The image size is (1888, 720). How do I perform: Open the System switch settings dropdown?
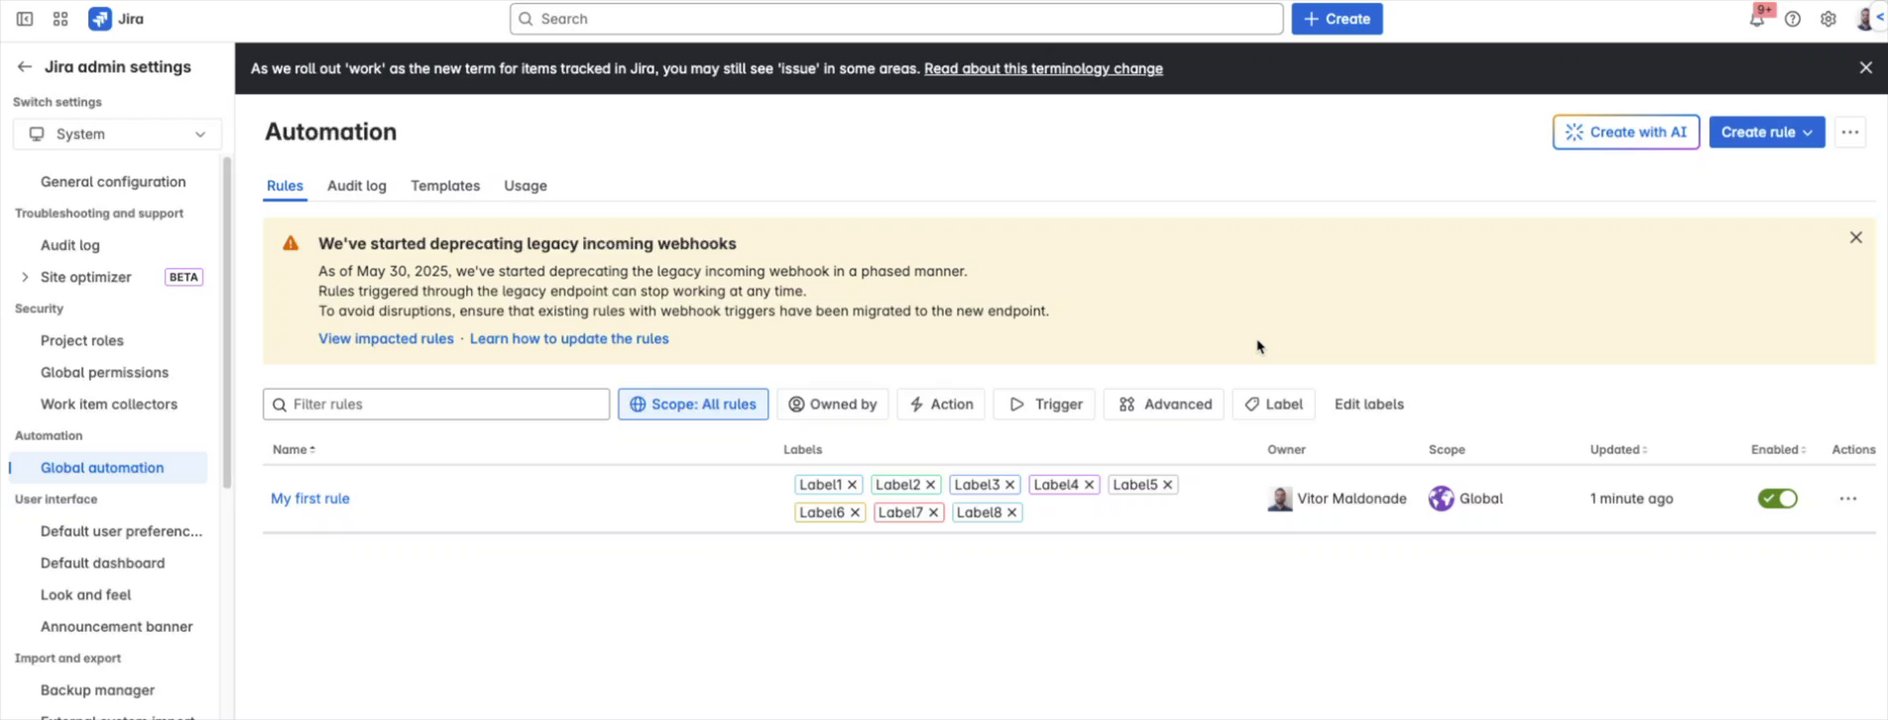point(117,134)
